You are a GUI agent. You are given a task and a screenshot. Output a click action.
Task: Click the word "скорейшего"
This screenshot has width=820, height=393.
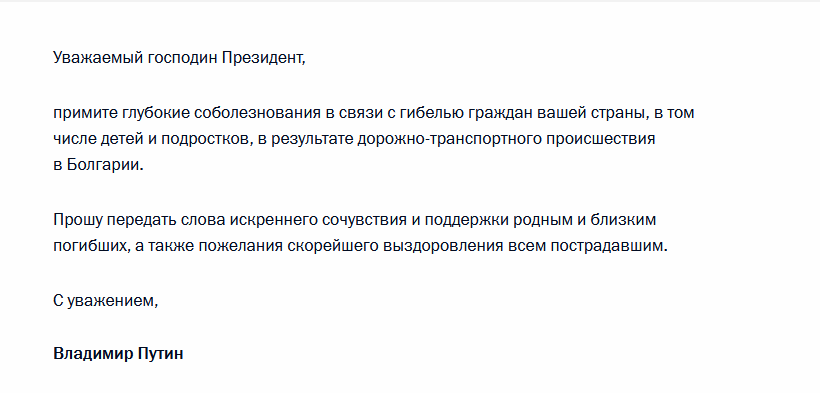[x=334, y=246]
